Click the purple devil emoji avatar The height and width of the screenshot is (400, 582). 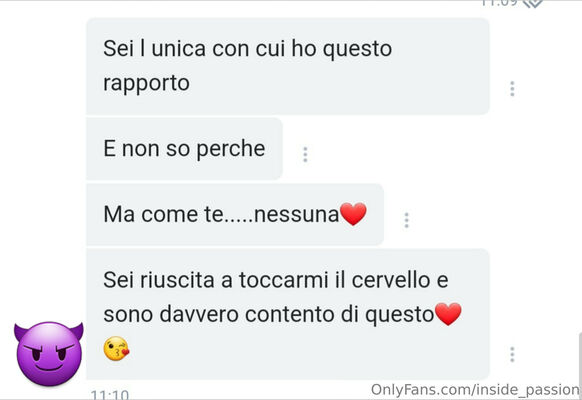(x=49, y=354)
